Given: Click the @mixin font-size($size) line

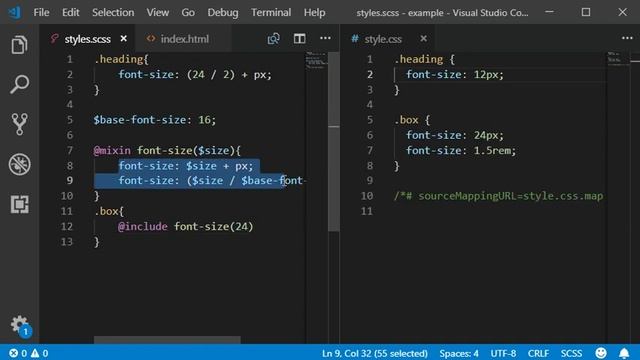Looking at the screenshot, I should 167,150.
